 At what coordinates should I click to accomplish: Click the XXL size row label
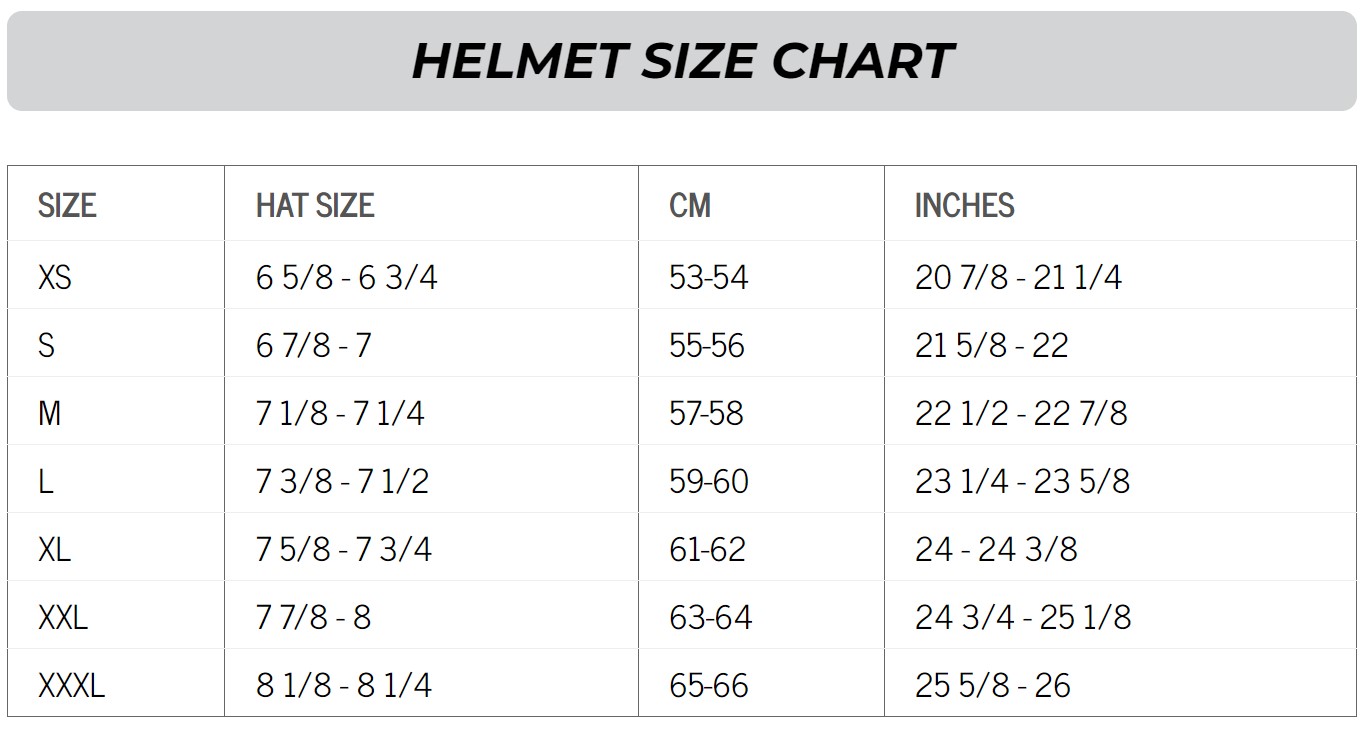[63, 617]
